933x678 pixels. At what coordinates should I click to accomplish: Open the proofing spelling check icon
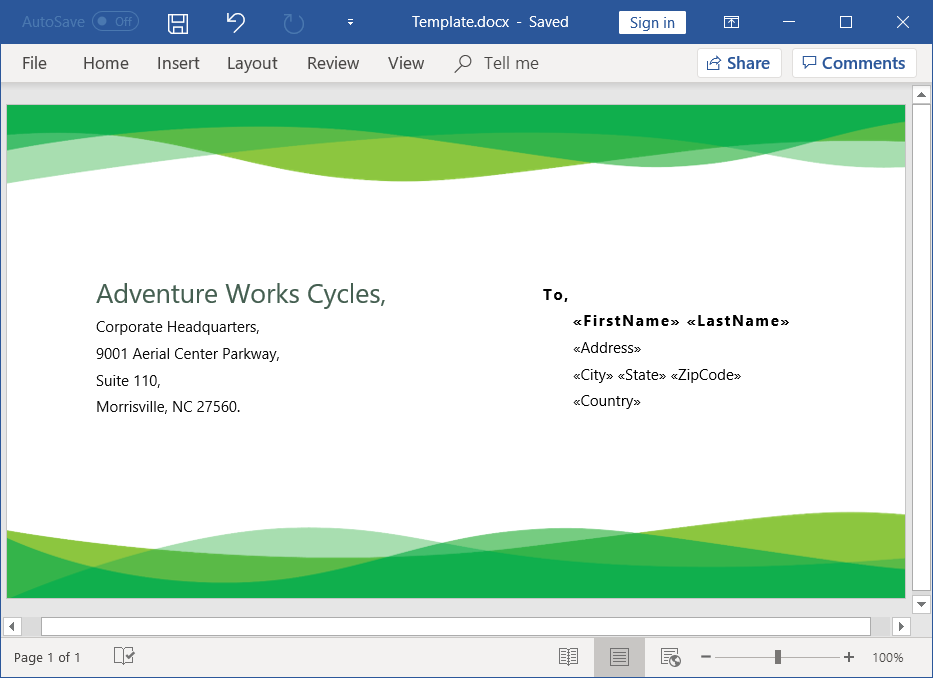(x=124, y=656)
